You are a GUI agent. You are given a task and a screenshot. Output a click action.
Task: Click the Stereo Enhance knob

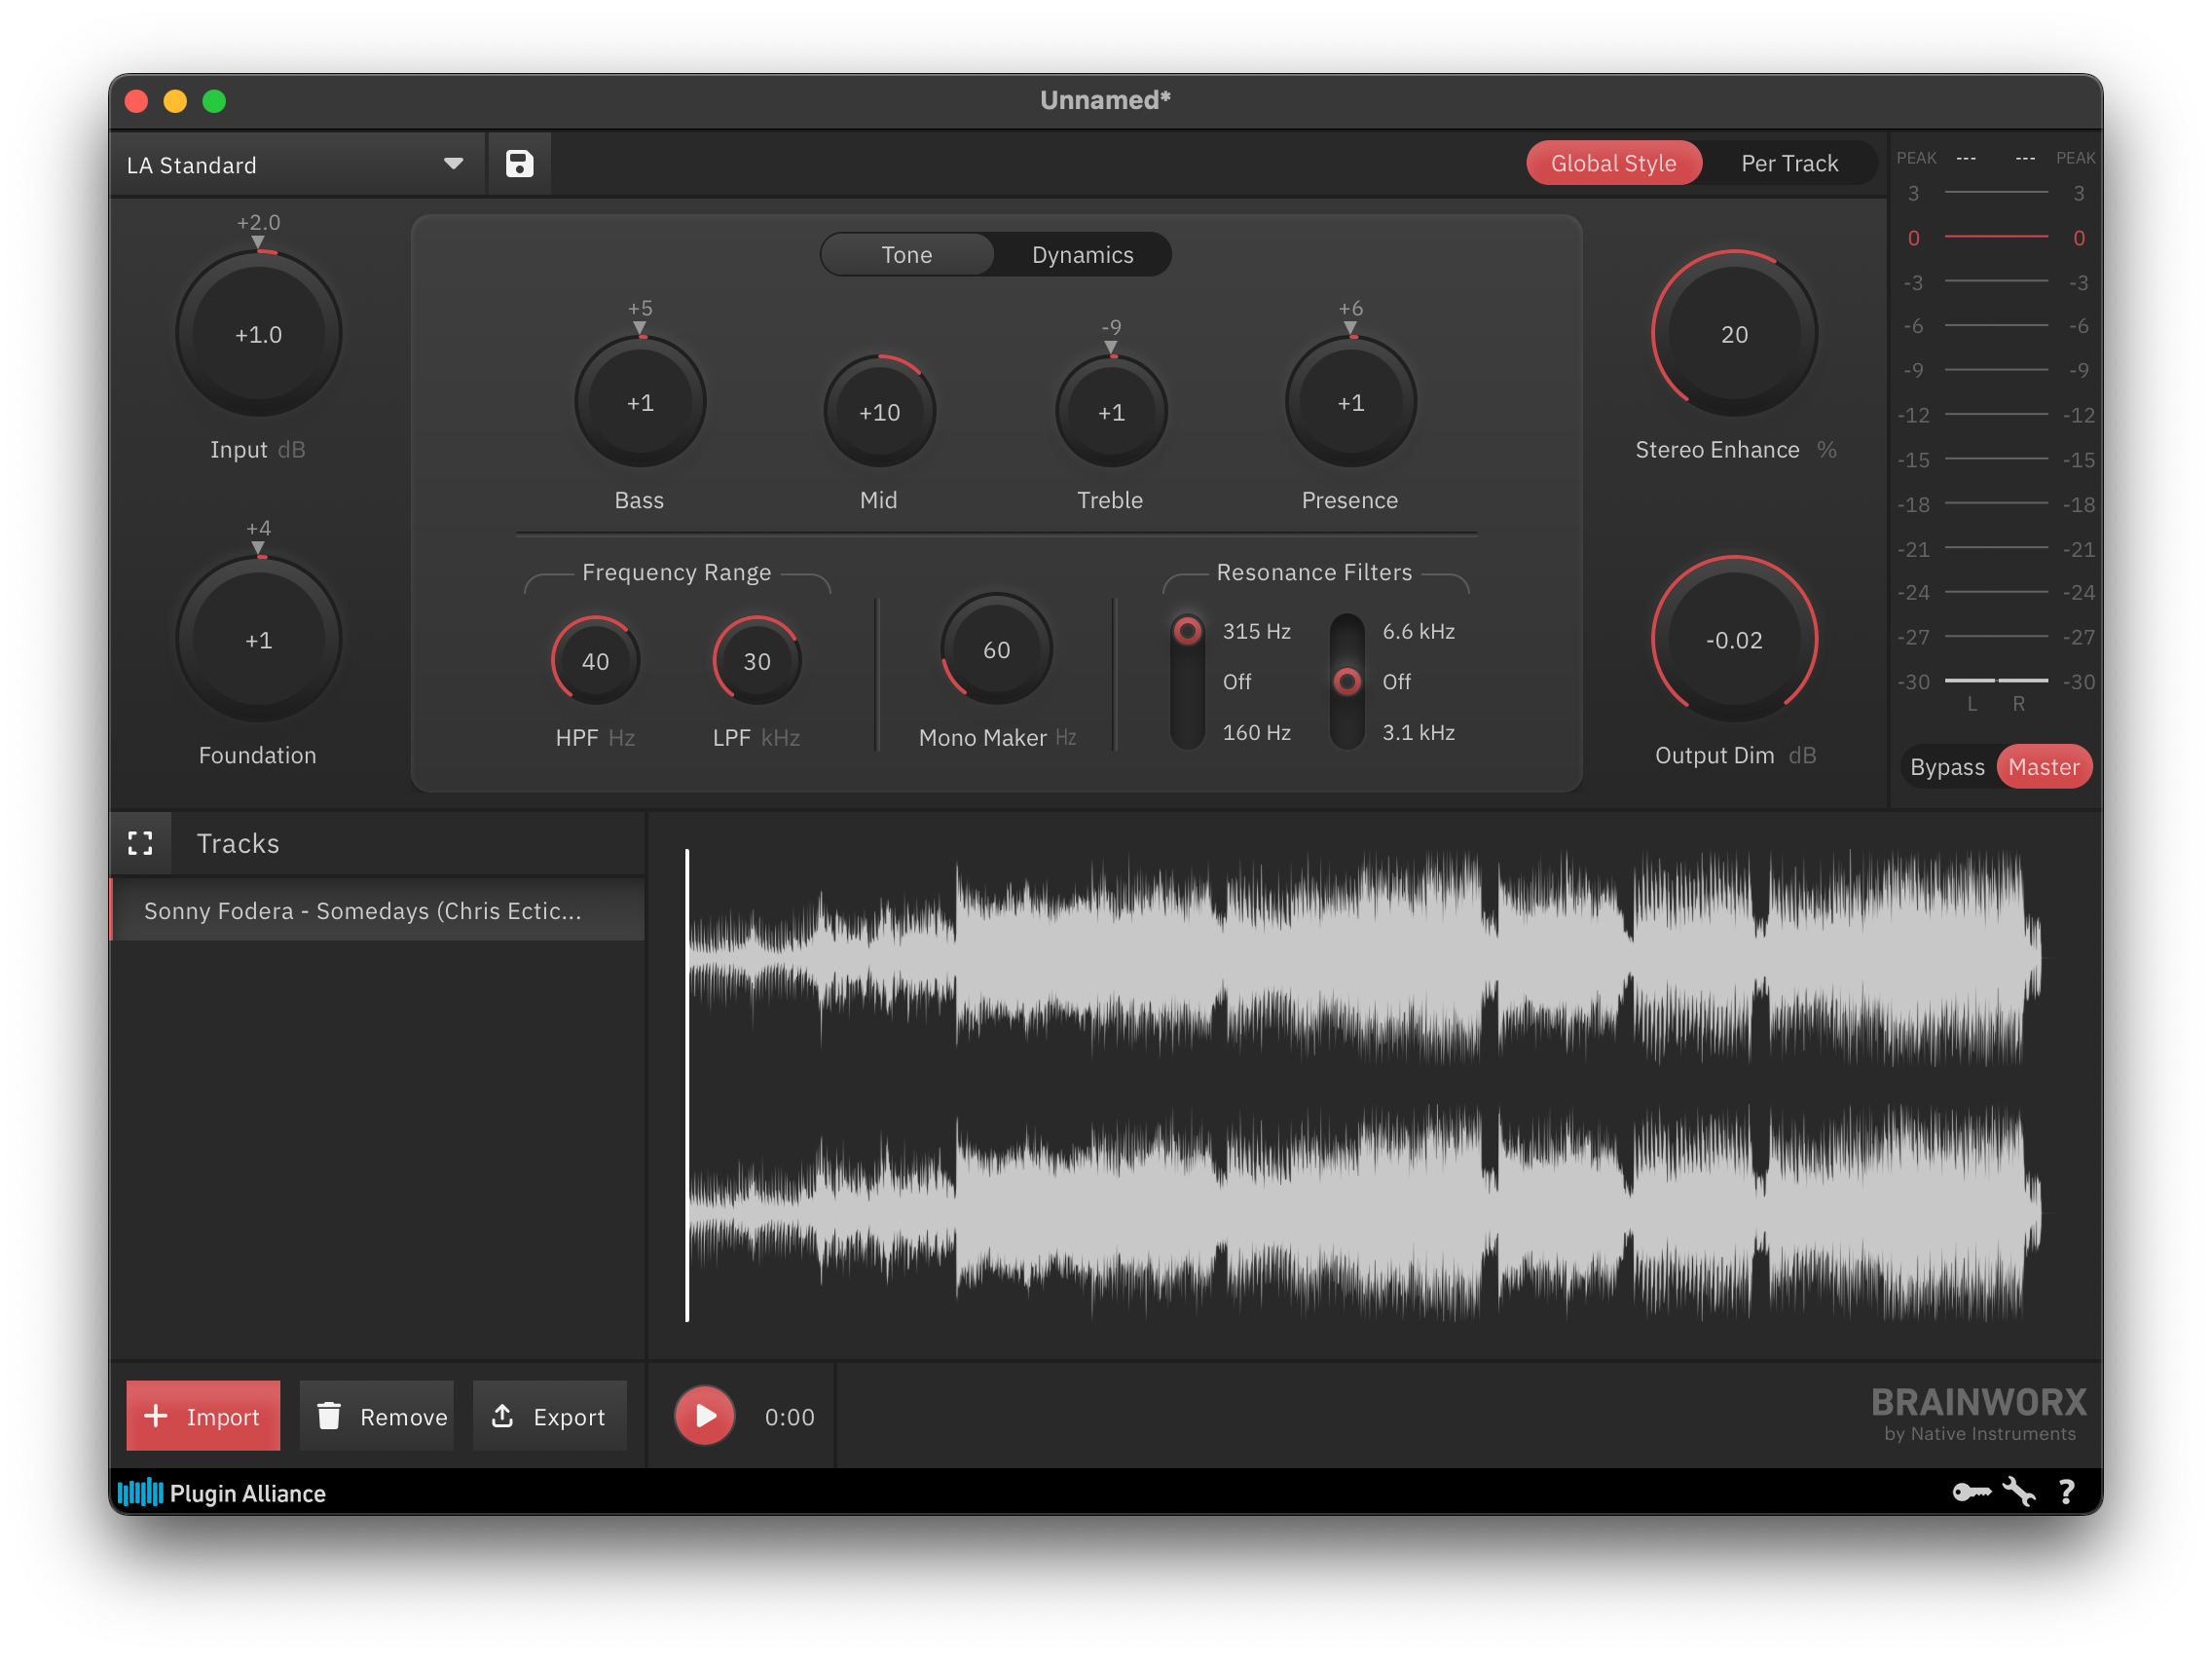point(1734,334)
